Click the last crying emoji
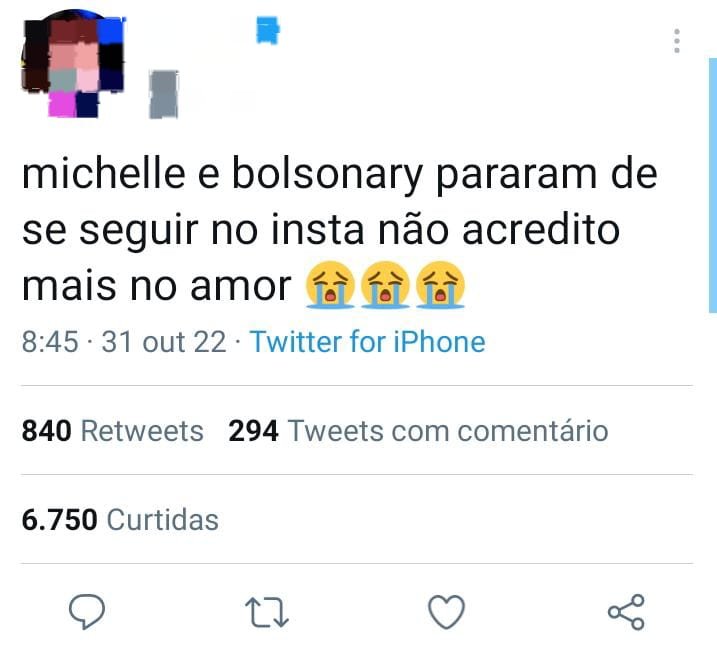Image resolution: width=717 pixels, height=660 pixels. [440, 284]
